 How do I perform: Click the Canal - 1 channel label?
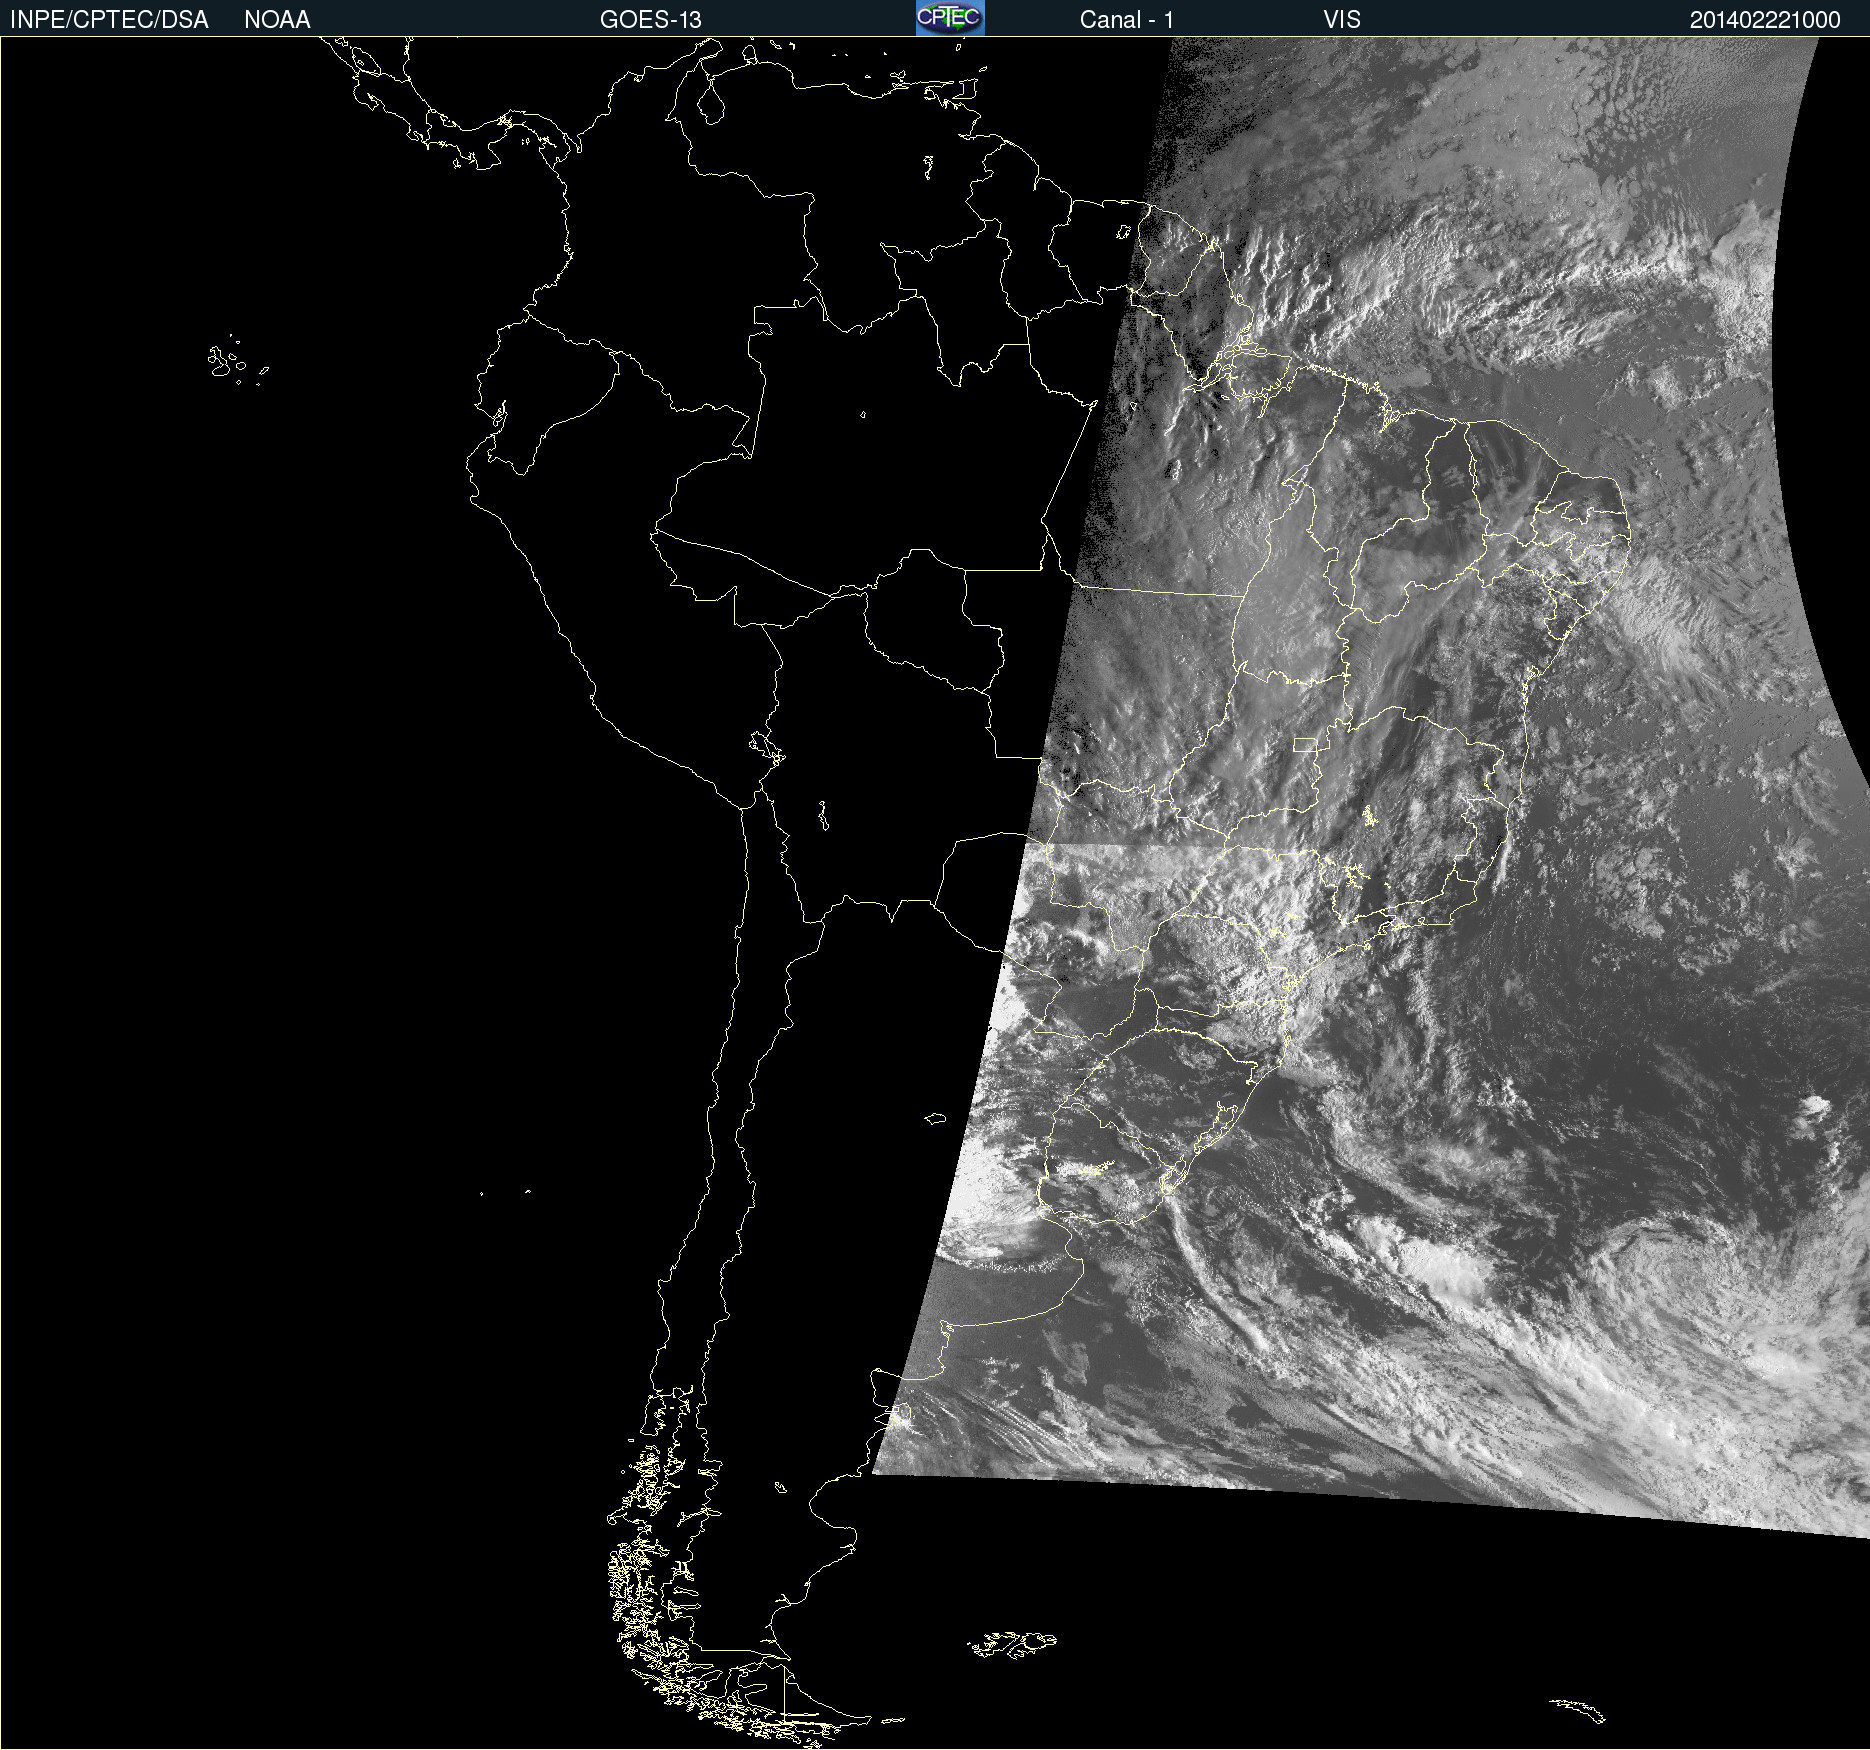[x=1127, y=20]
